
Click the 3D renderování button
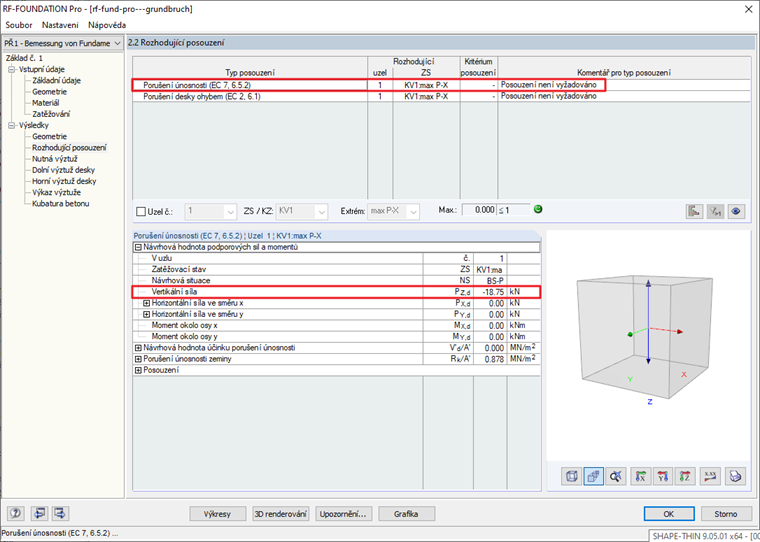pyautogui.click(x=281, y=514)
